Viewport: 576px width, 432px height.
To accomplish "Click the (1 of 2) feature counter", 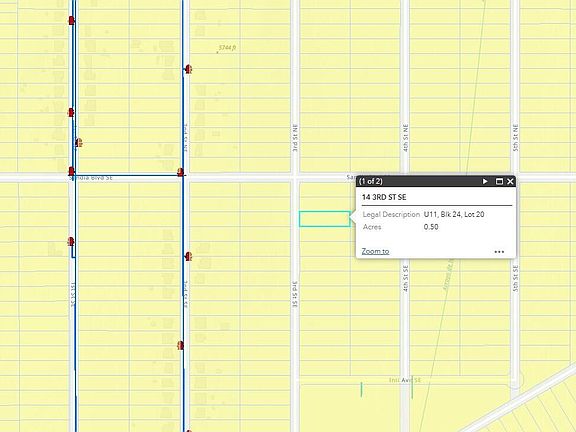I will tap(371, 181).
